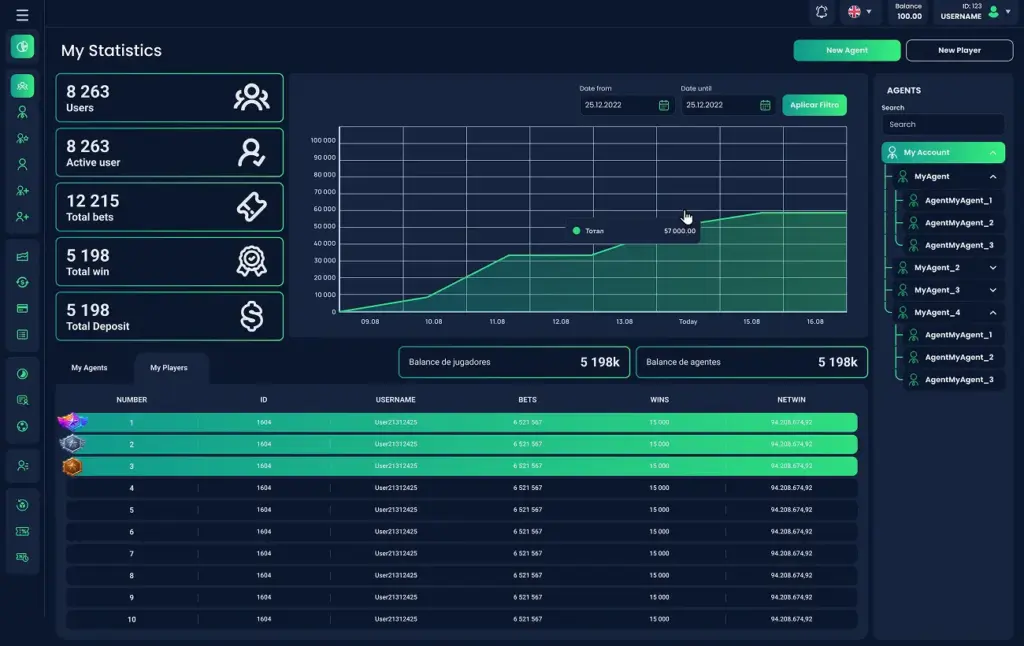
Task: Click the New Player button
Action: coord(959,50)
